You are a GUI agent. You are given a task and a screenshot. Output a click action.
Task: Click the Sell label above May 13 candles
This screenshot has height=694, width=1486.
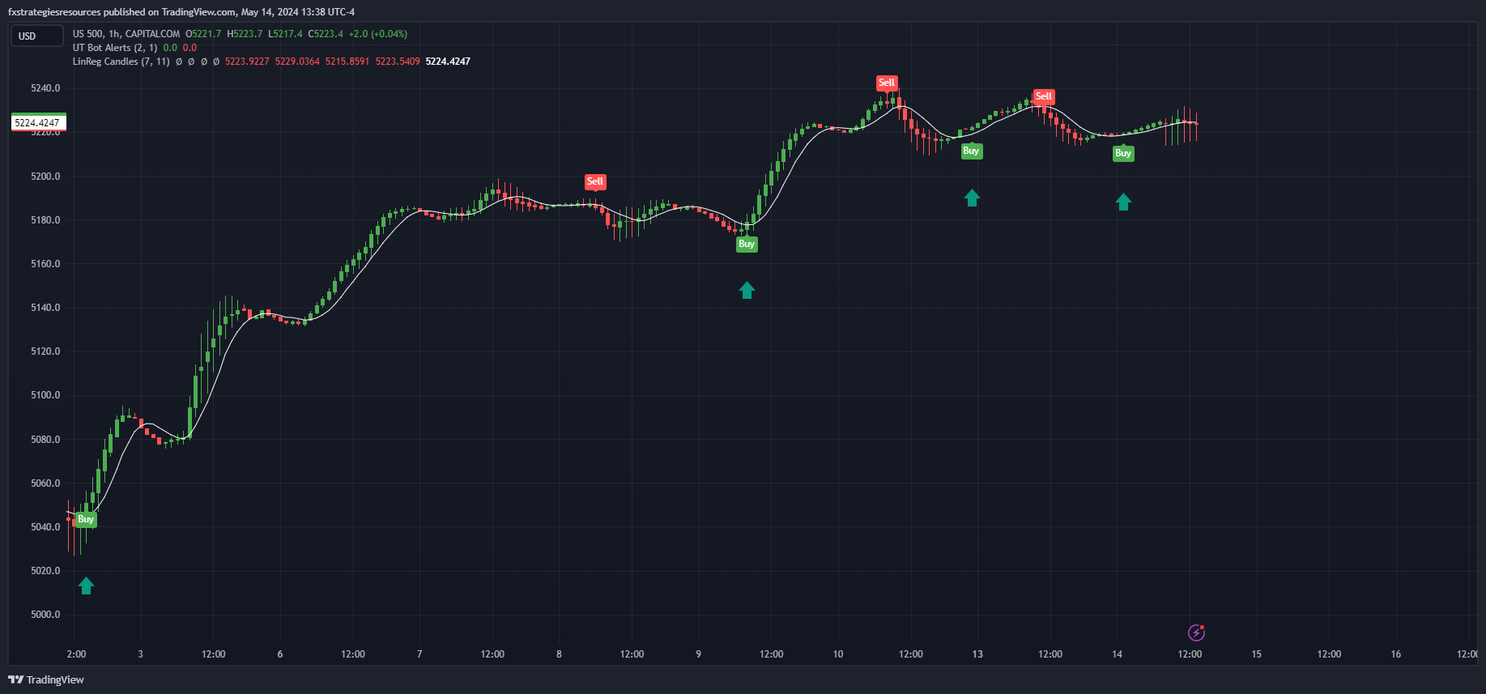(1043, 96)
